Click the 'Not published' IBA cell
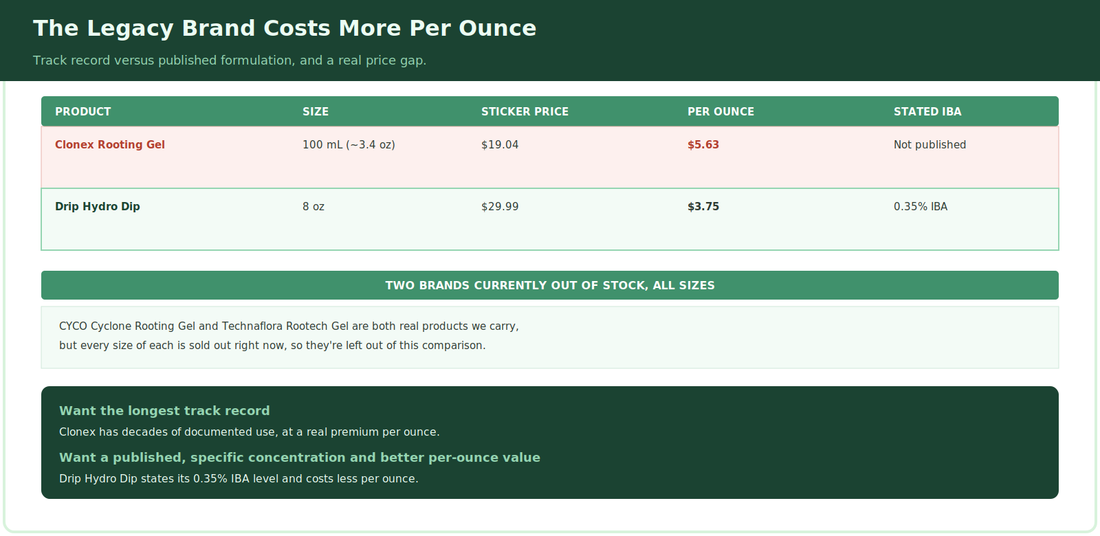Image resolution: width=1100 pixels, height=536 pixels. pos(930,145)
